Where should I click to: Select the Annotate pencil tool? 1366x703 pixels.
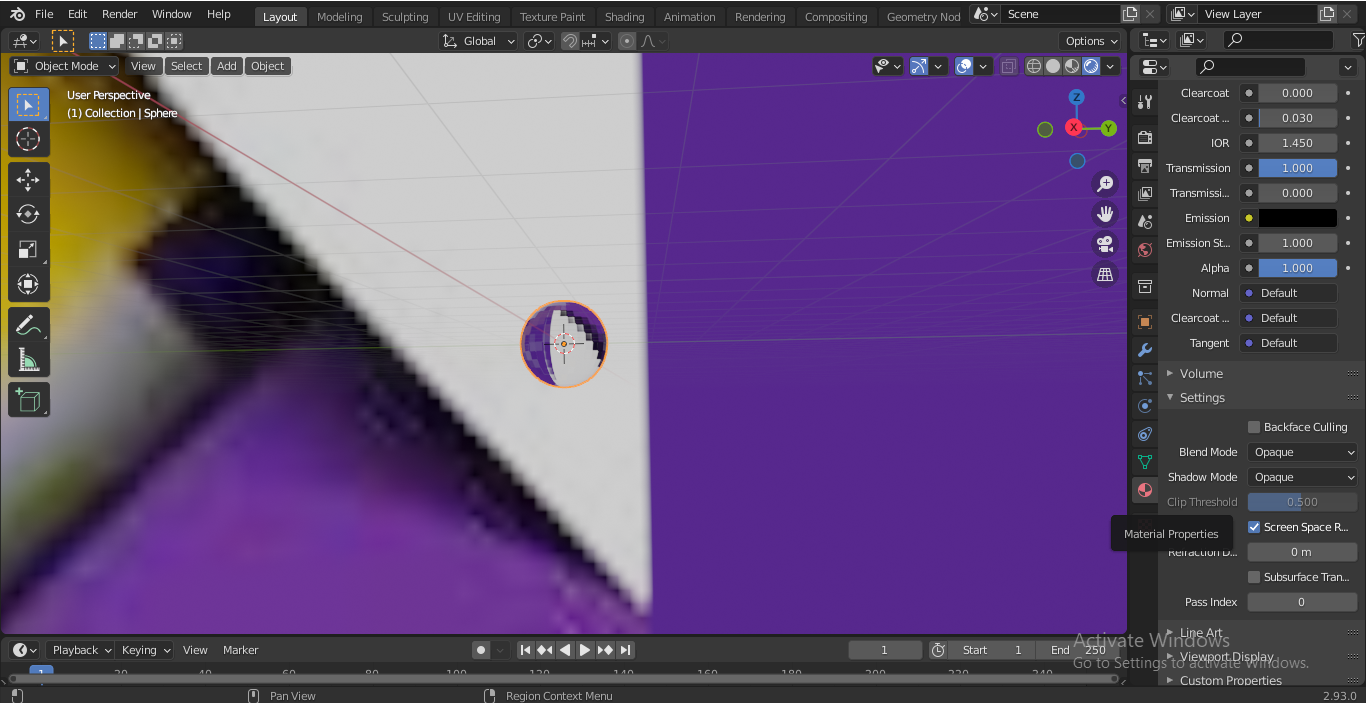29,325
